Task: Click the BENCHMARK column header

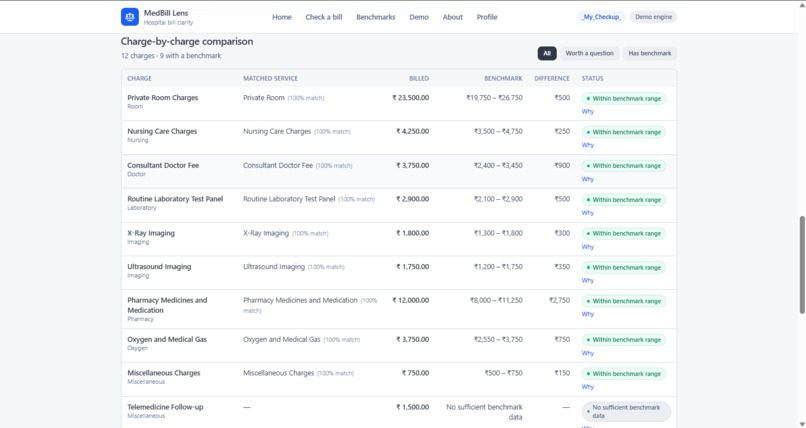Action: (503, 79)
